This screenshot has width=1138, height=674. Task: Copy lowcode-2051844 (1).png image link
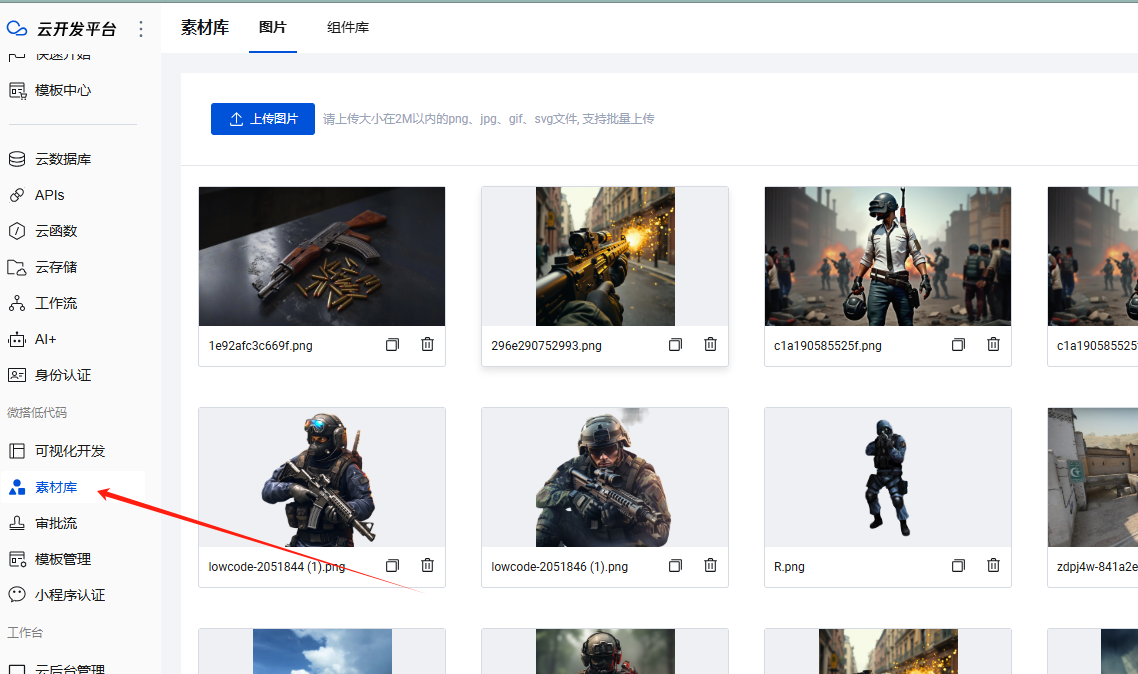(392, 565)
